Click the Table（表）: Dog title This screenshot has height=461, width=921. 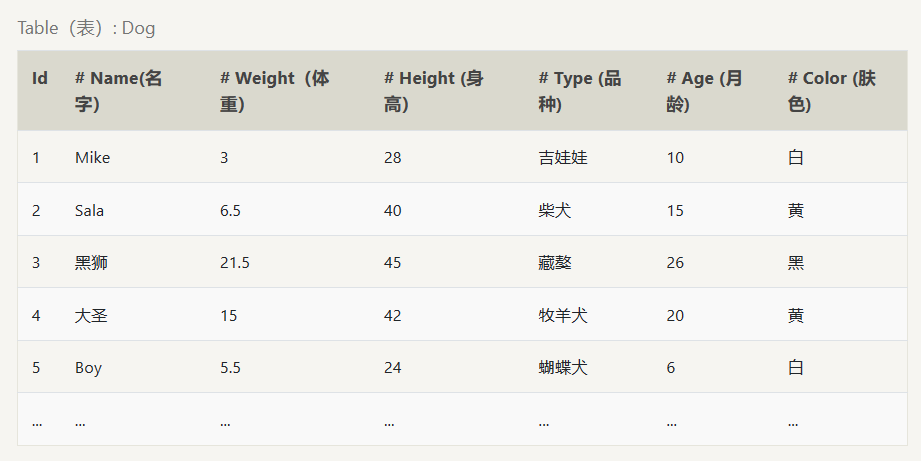tap(86, 28)
